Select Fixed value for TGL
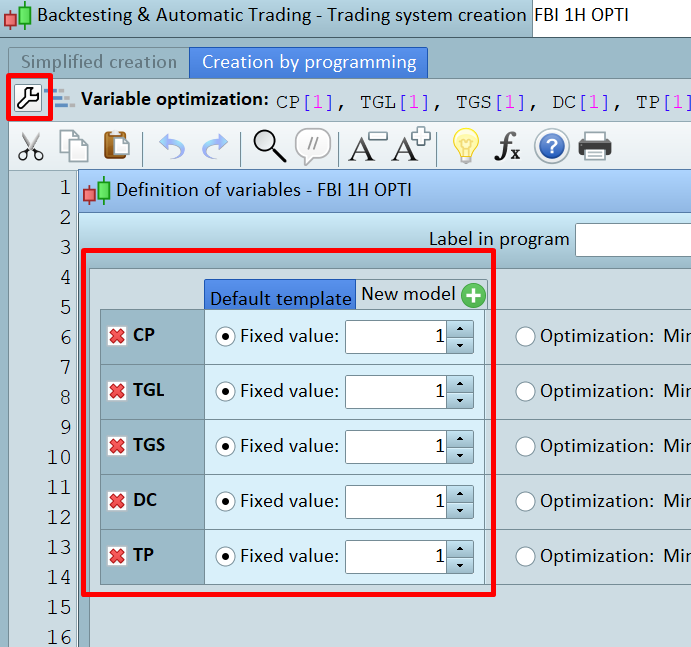Image resolution: width=691 pixels, height=647 pixels. pyautogui.click(x=225, y=391)
